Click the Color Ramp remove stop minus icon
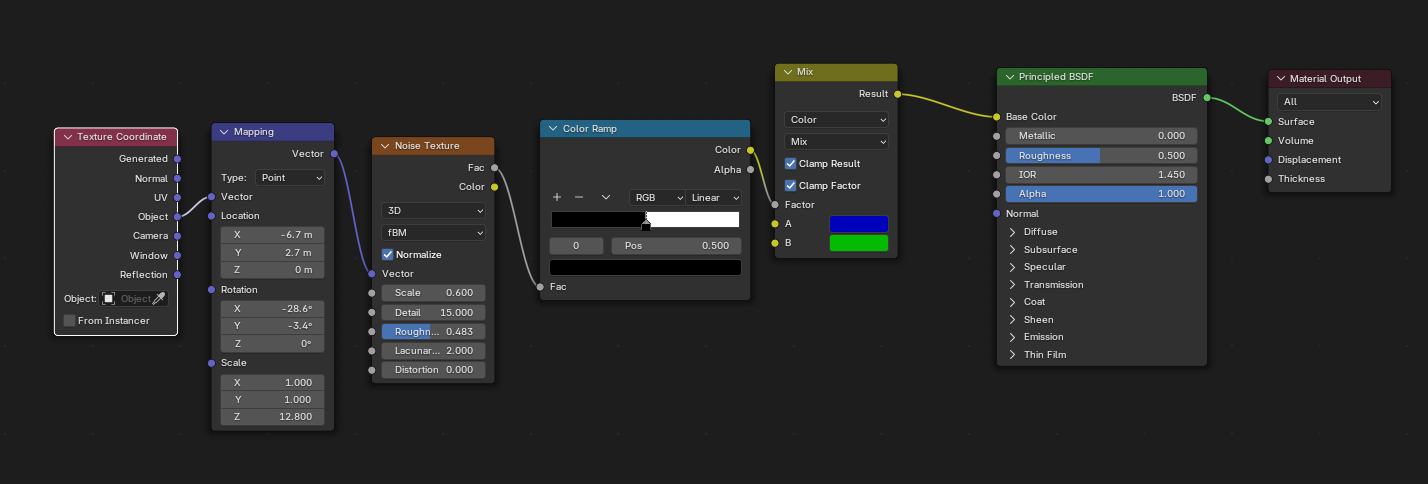This screenshot has width=1428, height=484. coord(578,197)
